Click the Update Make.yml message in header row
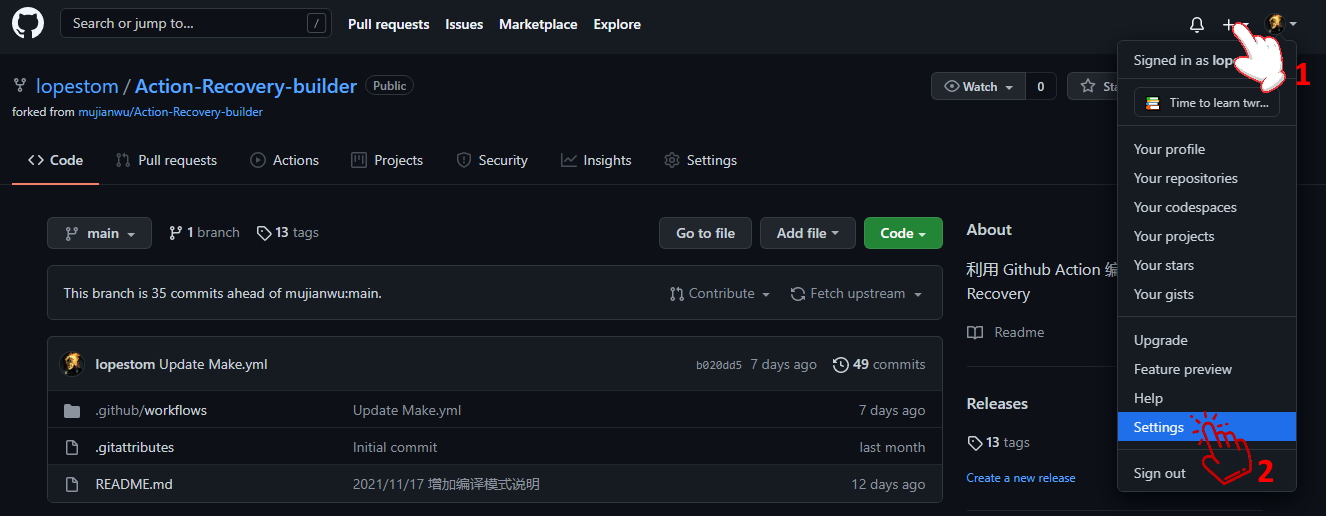Image resolution: width=1326 pixels, height=516 pixels. (213, 364)
